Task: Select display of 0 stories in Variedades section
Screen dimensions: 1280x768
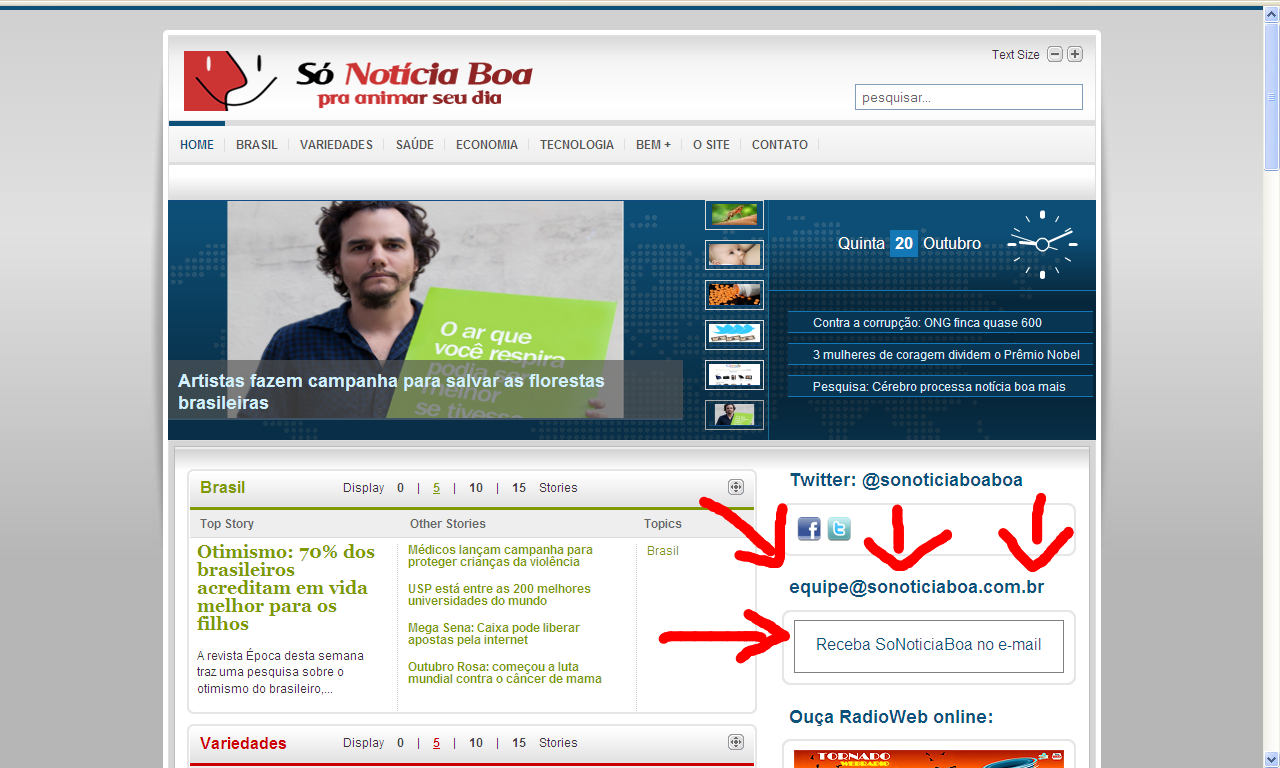Action: 400,742
